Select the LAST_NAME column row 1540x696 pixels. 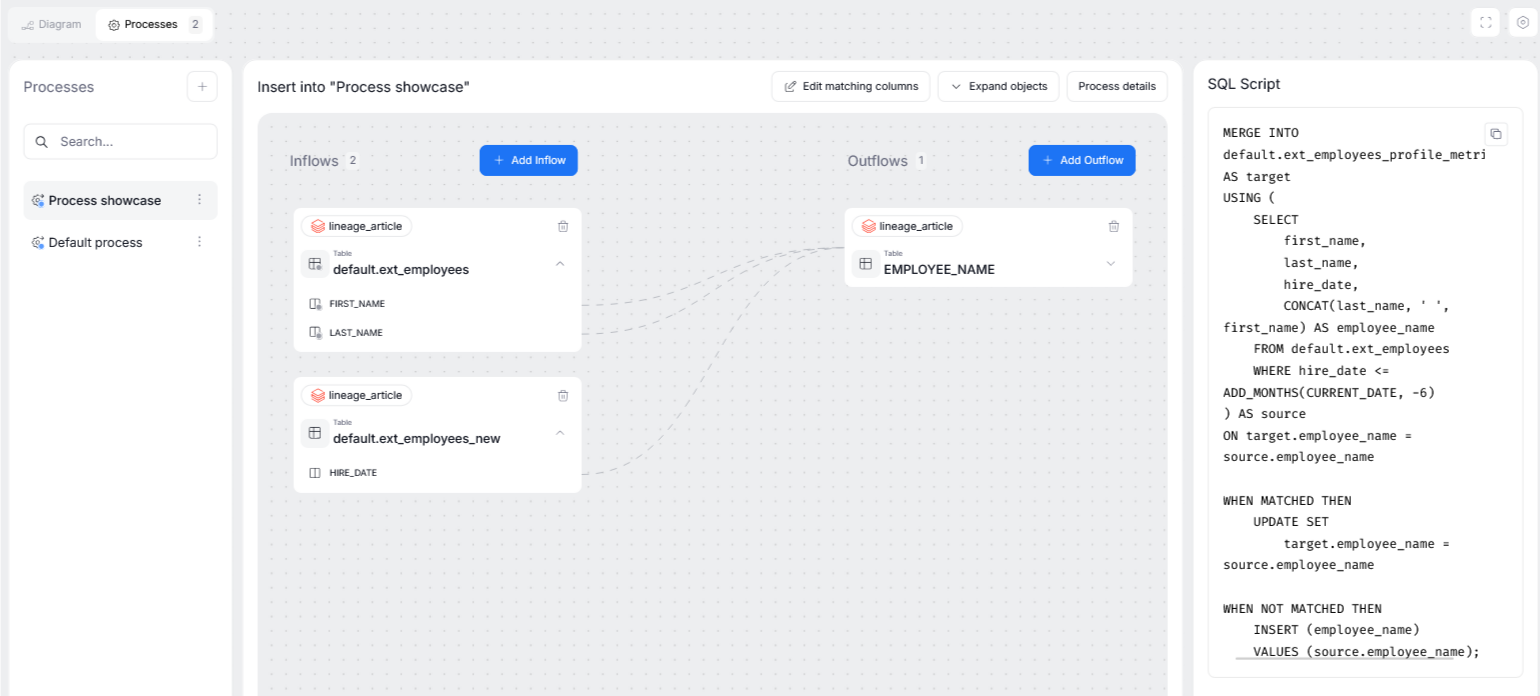click(x=437, y=332)
